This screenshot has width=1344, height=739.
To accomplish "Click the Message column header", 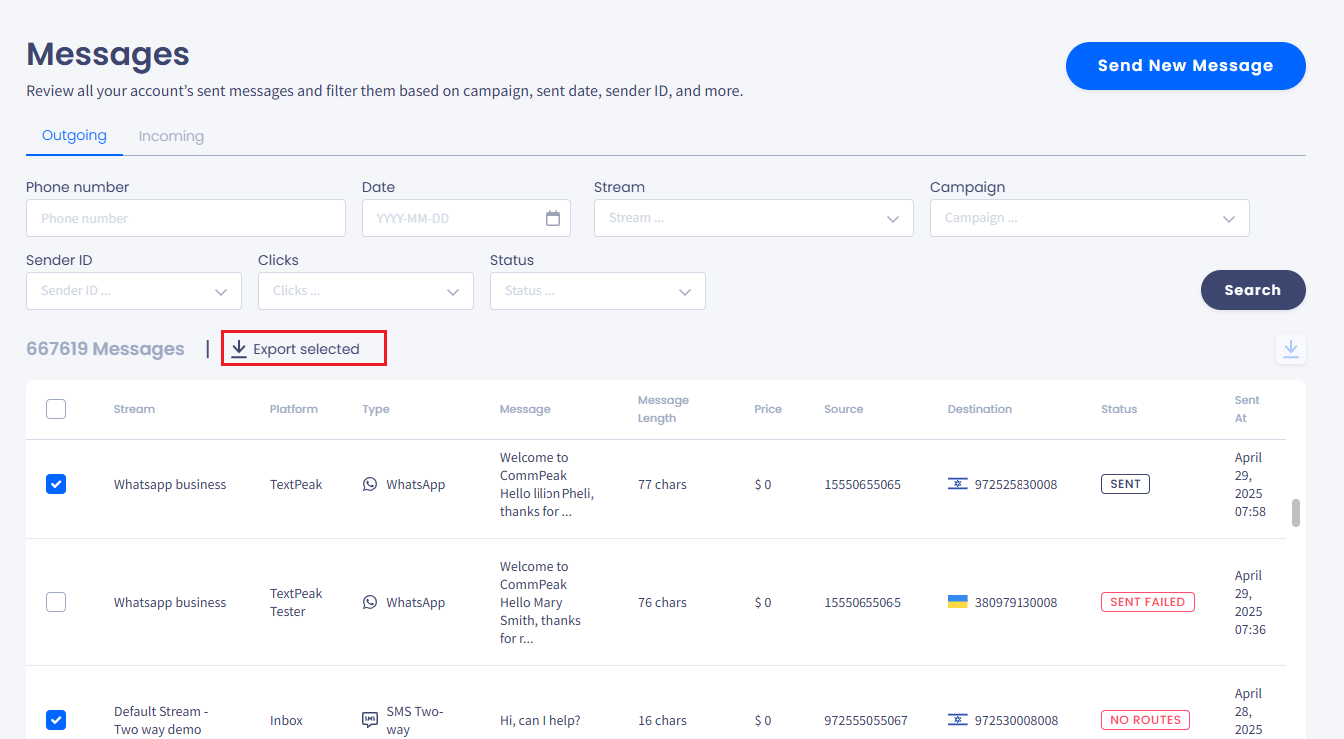I will 525,409.
